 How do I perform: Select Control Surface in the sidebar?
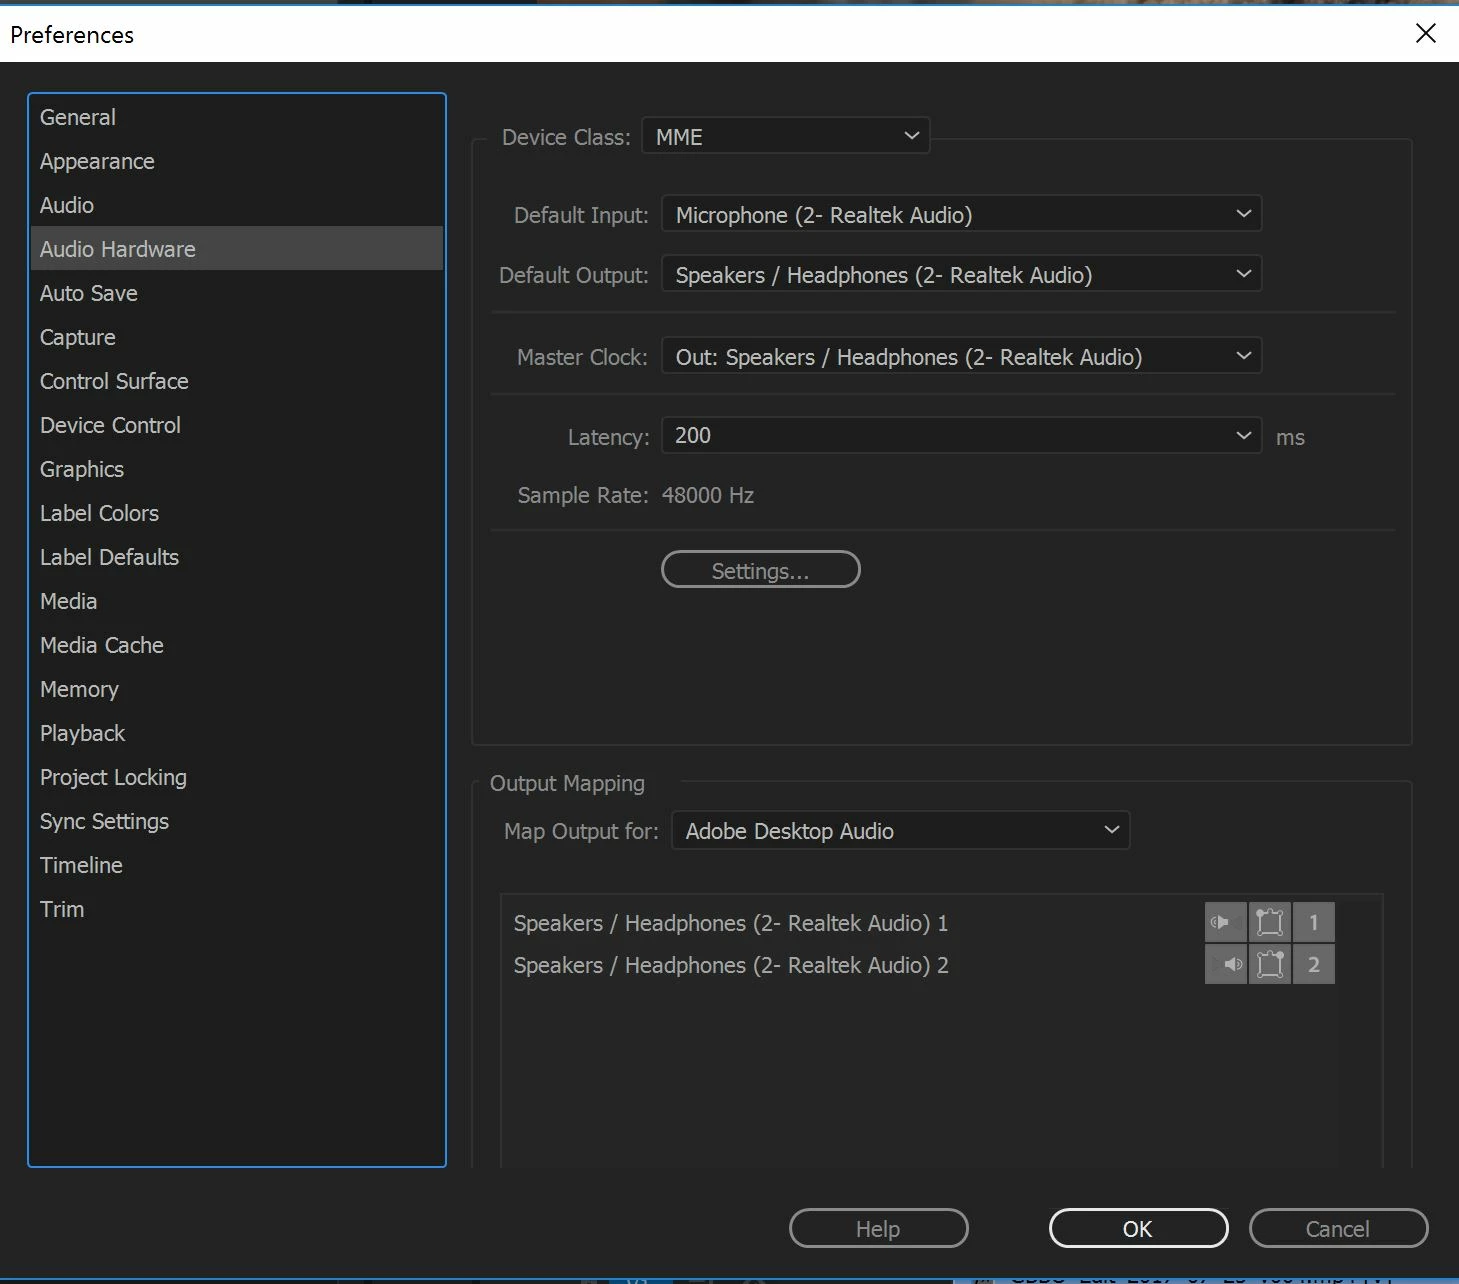tap(236, 381)
